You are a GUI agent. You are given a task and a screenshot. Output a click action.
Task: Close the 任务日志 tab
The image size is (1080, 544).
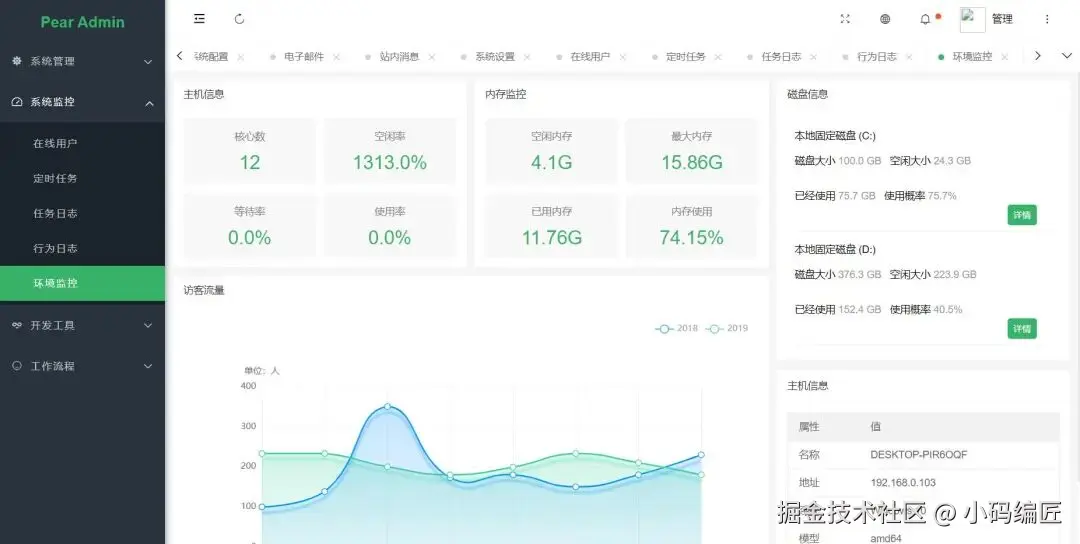[813, 57]
